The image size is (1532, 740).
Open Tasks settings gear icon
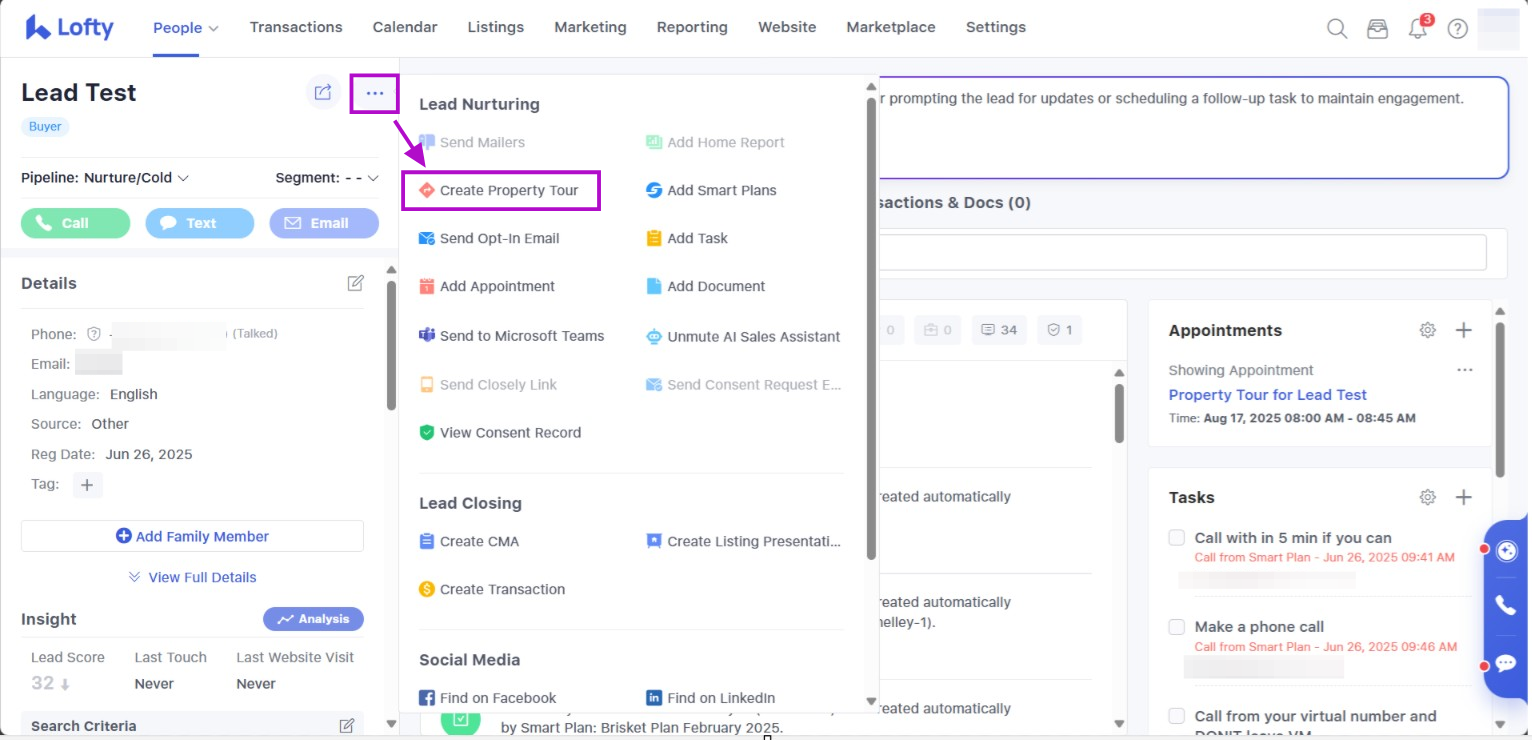point(1427,497)
